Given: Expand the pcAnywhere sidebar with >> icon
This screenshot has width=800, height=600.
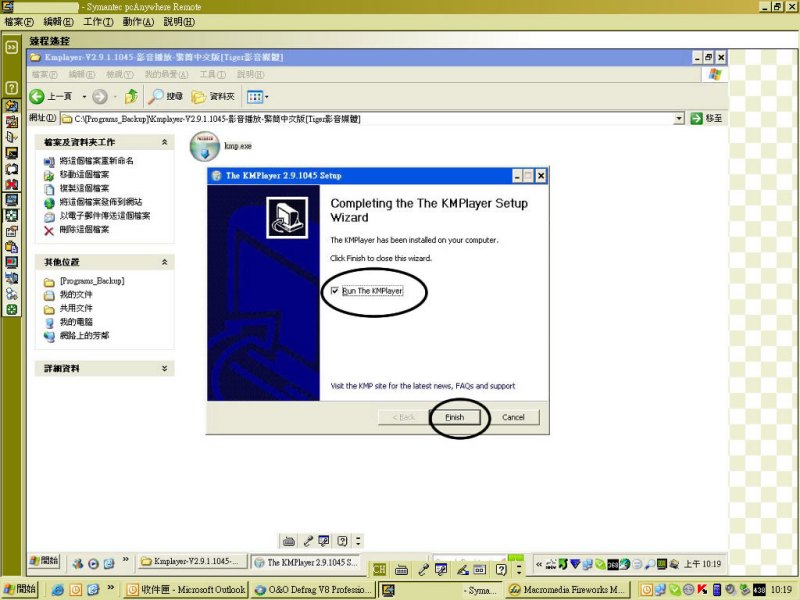Looking at the screenshot, I should [x=11, y=47].
